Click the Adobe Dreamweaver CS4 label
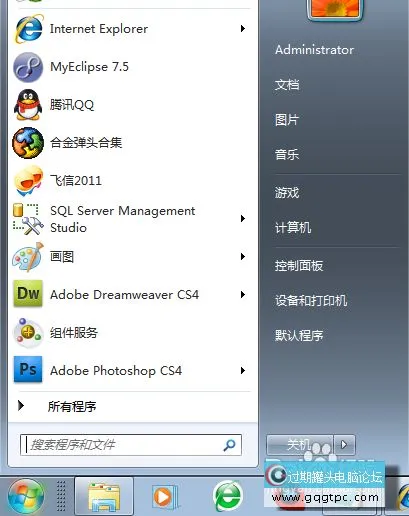 (x=124, y=295)
